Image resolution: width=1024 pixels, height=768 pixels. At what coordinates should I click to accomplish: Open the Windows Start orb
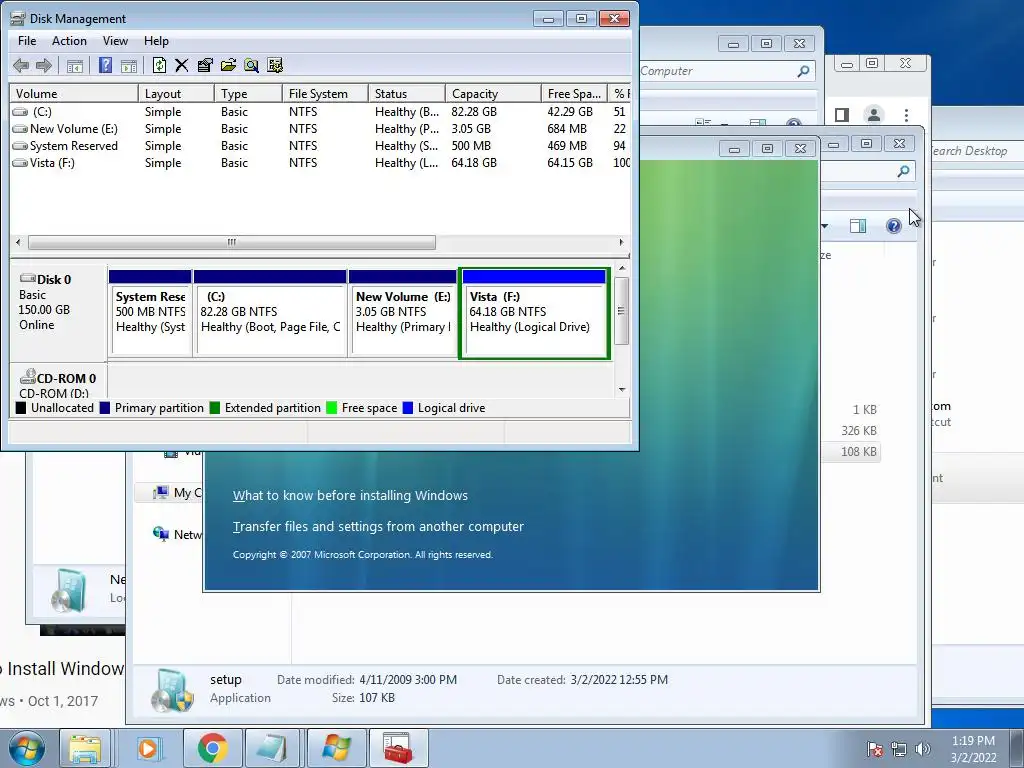(27, 748)
